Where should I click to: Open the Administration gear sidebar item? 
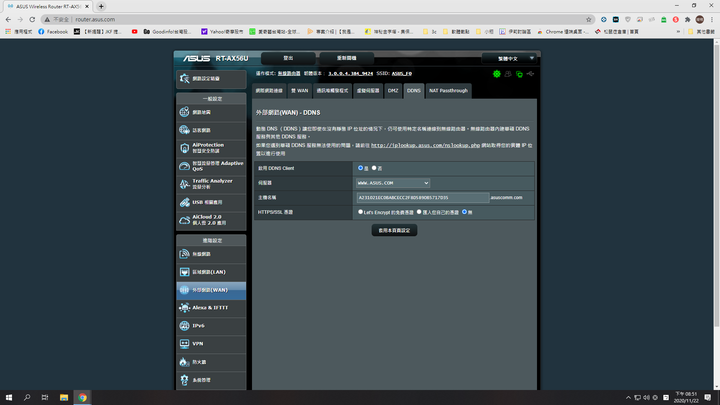211,380
